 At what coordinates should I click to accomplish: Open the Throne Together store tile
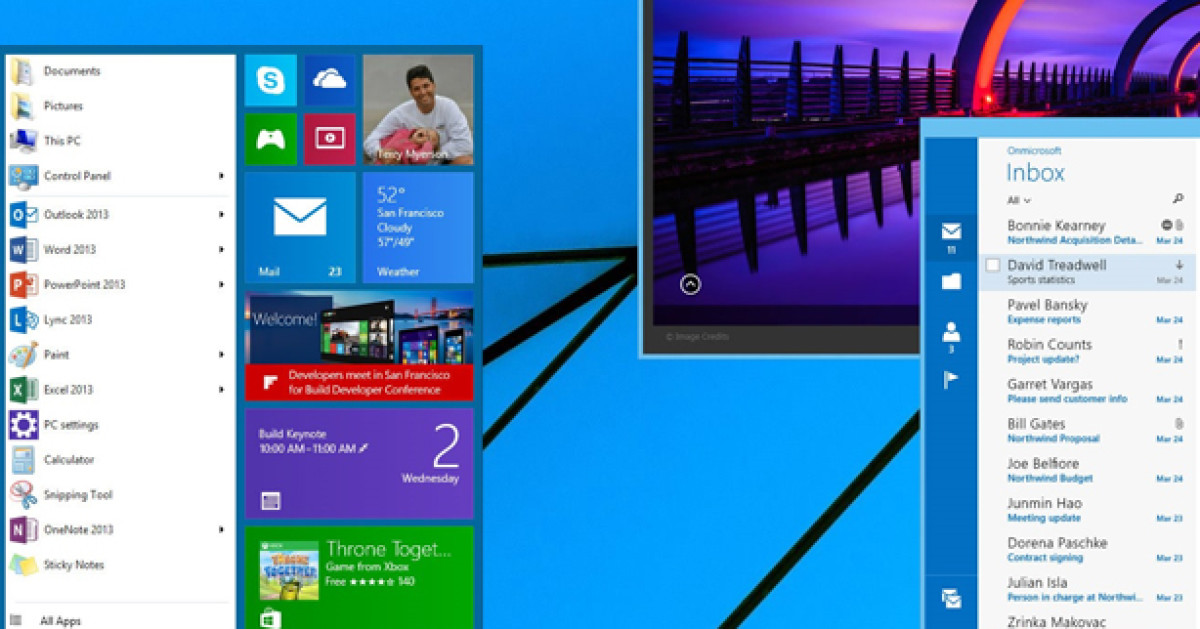[x=359, y=577]
